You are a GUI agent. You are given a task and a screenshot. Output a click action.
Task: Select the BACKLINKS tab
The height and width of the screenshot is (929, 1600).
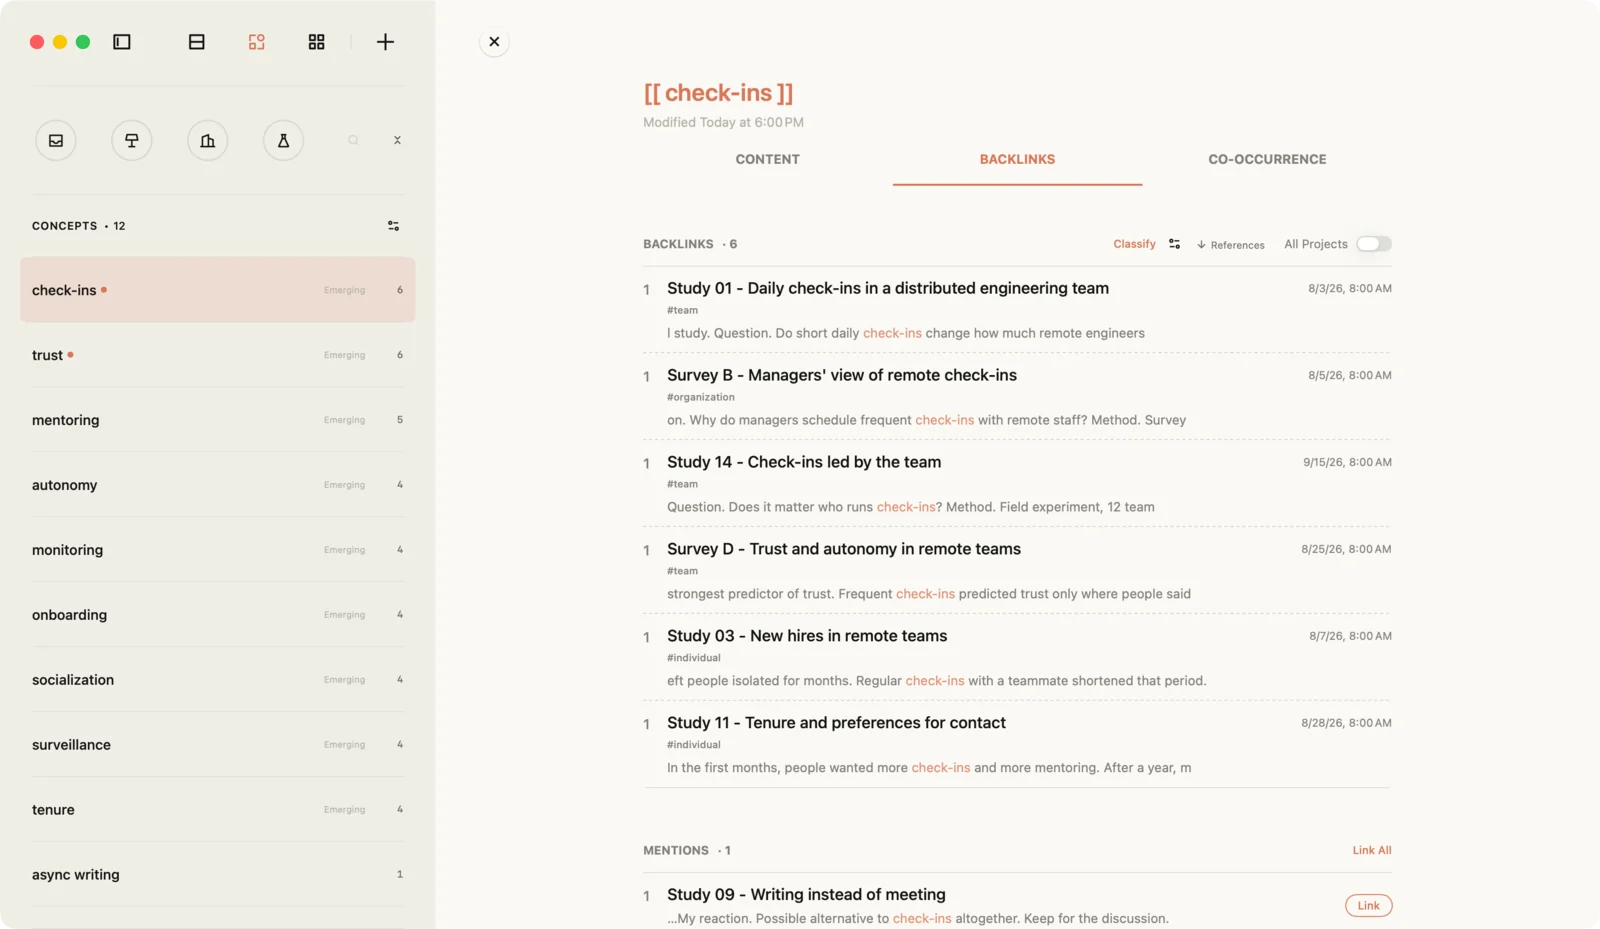pos(1017,159)
